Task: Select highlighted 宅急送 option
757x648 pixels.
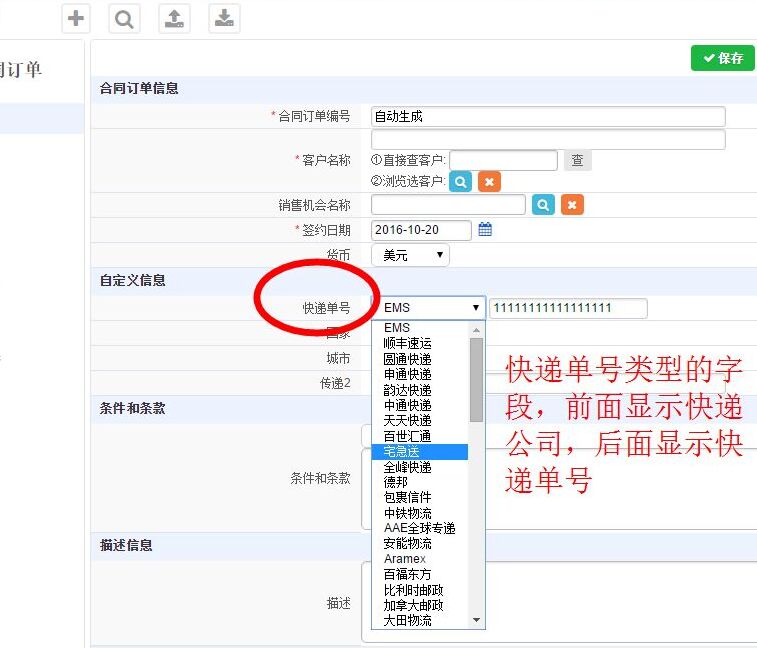Action: point(420,451)
